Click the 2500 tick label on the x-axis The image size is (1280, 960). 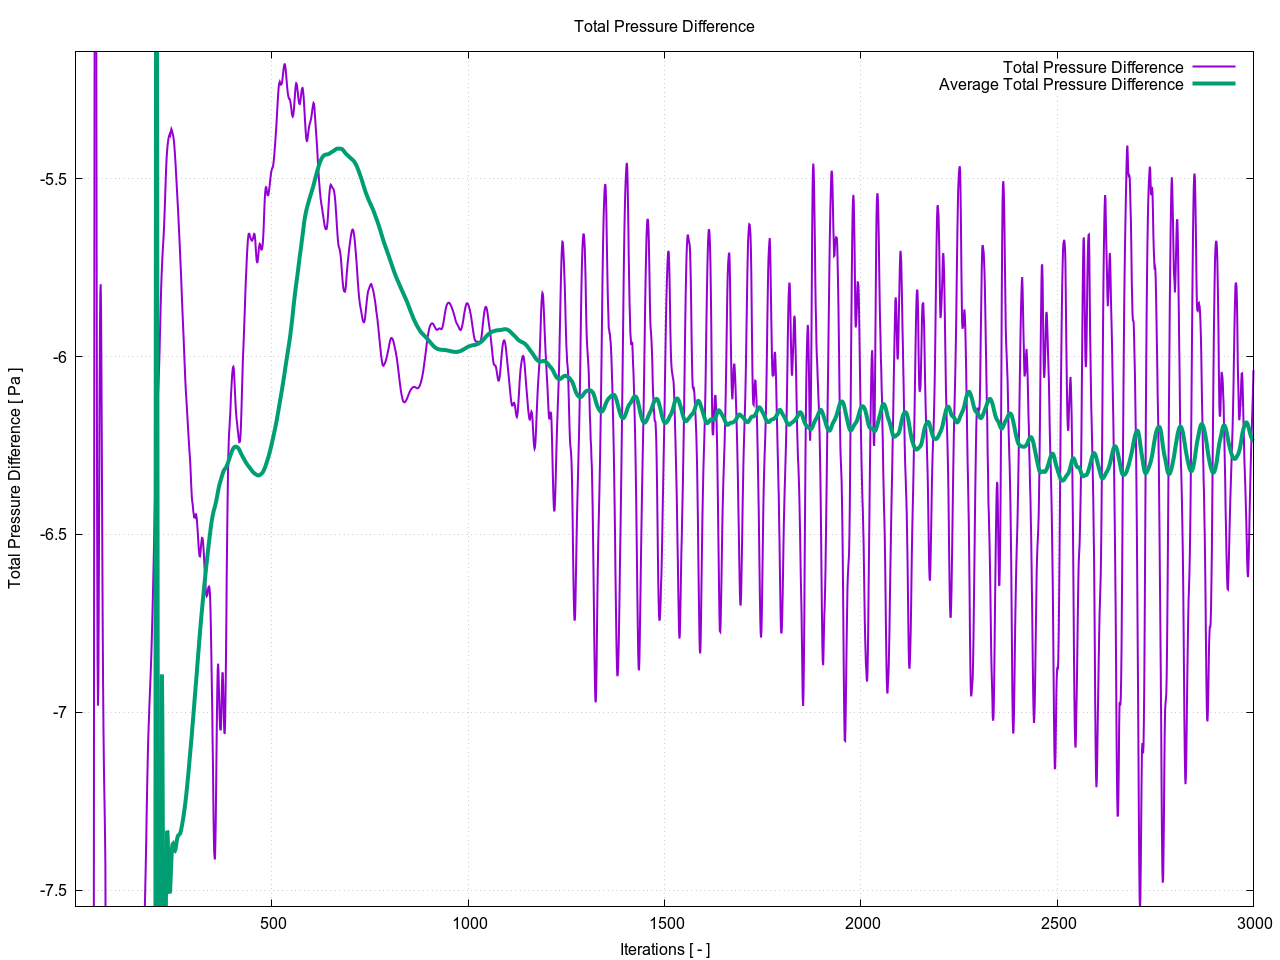pos(1058,923)
